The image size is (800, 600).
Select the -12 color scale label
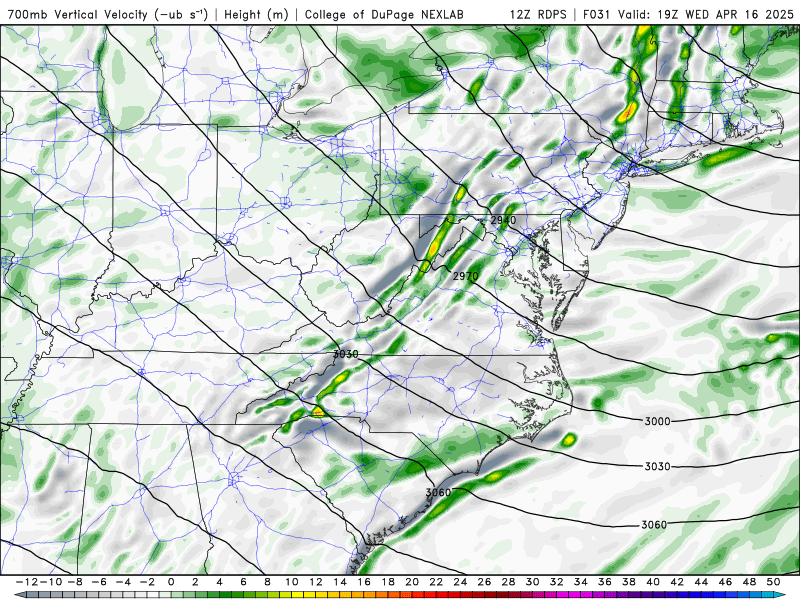[x=26, y=582]
